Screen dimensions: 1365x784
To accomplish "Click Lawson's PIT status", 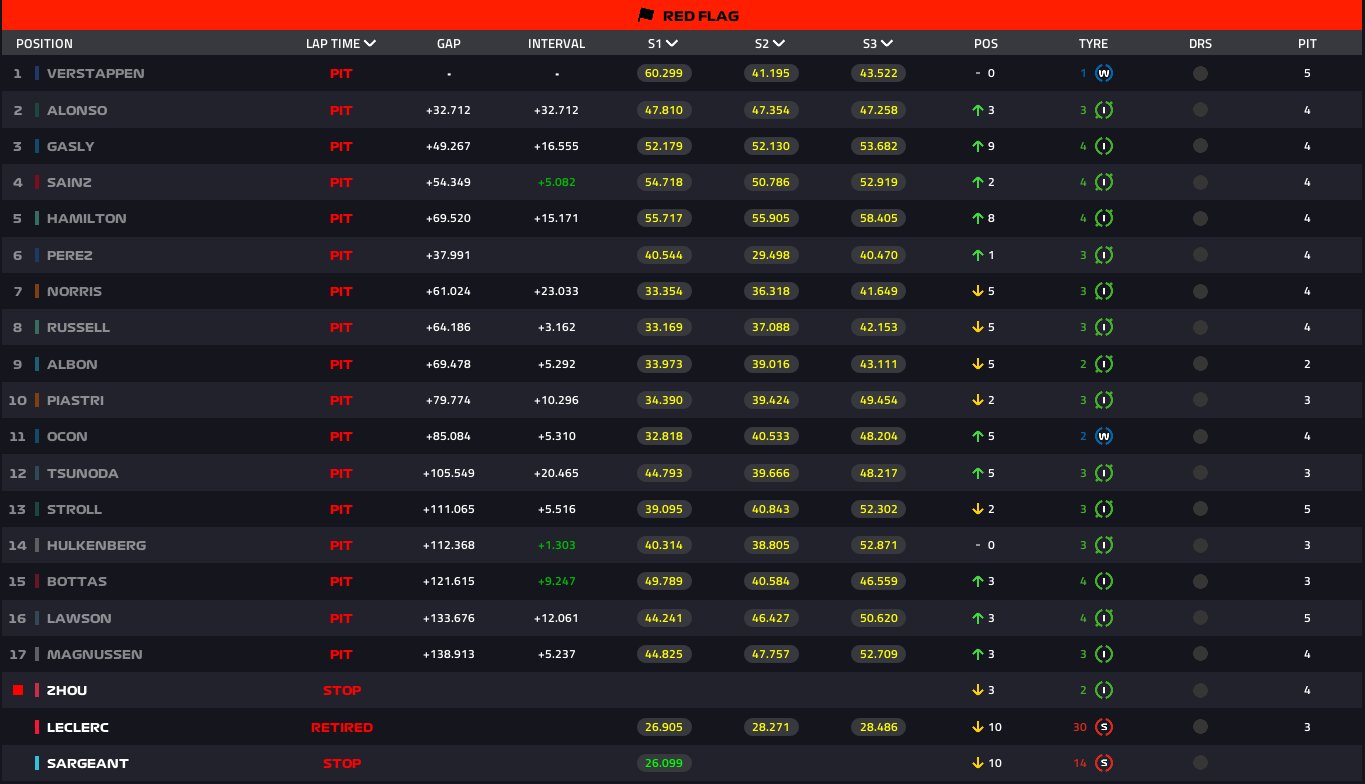I will (x=341, y=618).
